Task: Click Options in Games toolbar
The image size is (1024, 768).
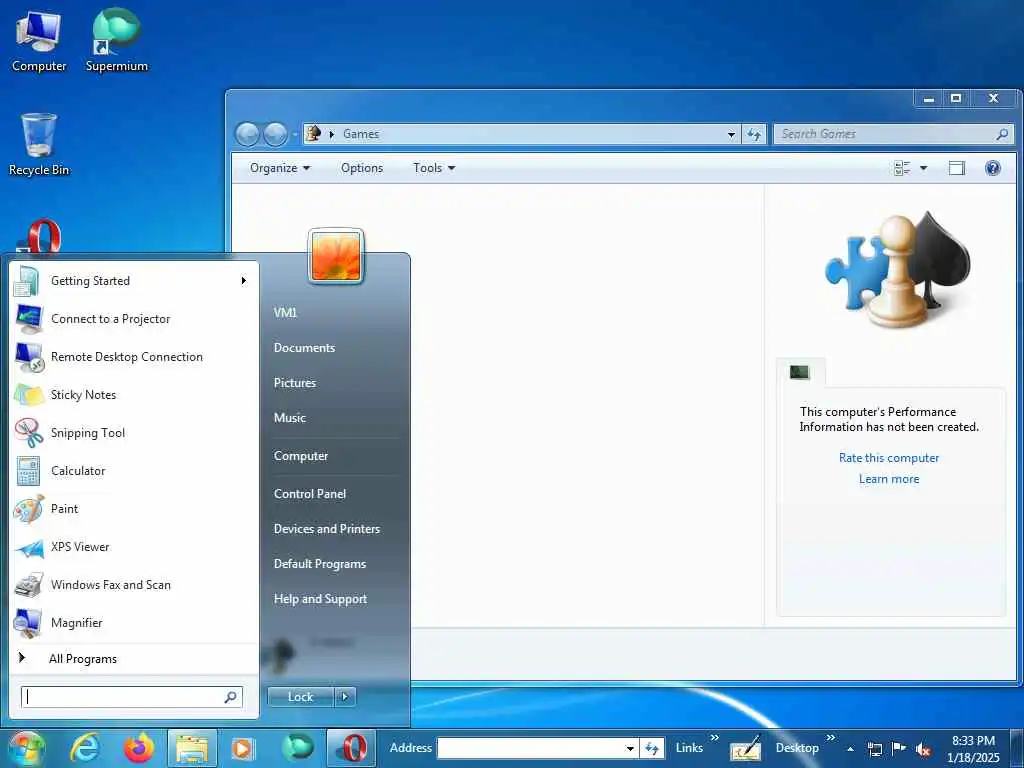Action: [362, 168]
